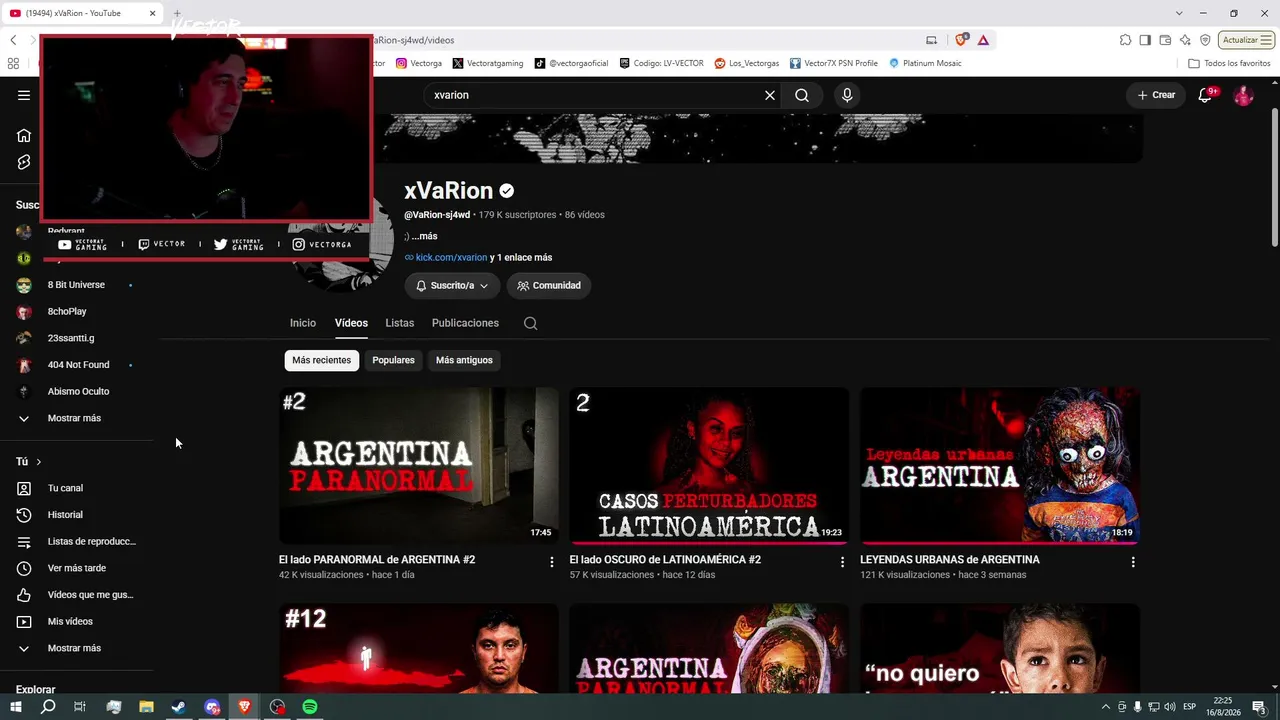Play the Leyendas urbanas ARGENTINA thumbnail
Screen dimensions: 1280x720
[1000, 466]
